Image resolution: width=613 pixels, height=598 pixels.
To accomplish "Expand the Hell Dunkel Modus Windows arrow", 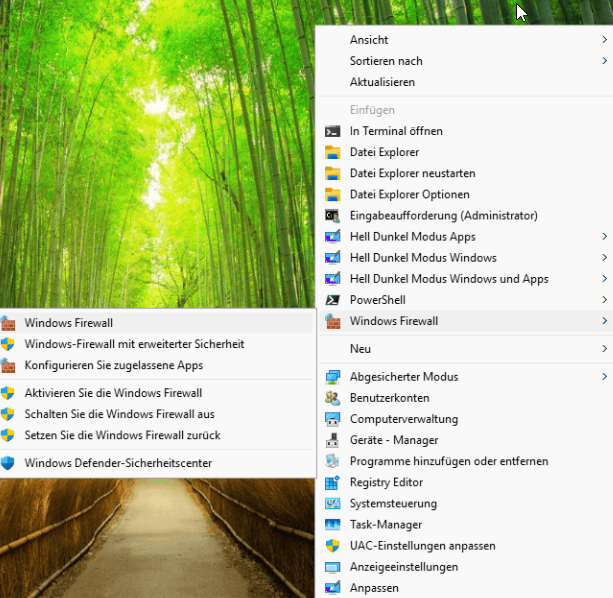I will coord(604,258).
